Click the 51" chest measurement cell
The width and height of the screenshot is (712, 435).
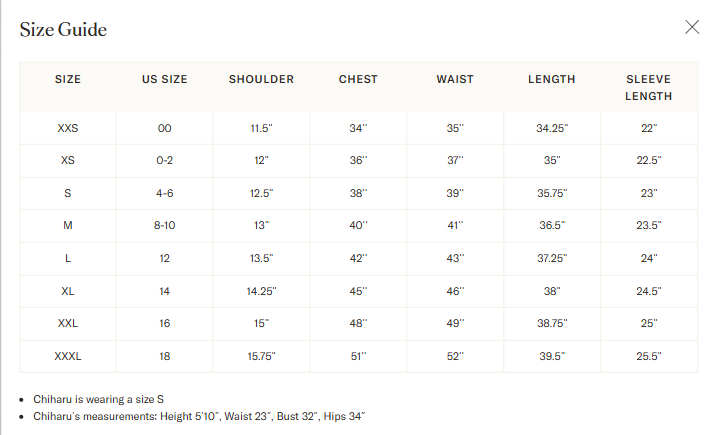(358, 356)
